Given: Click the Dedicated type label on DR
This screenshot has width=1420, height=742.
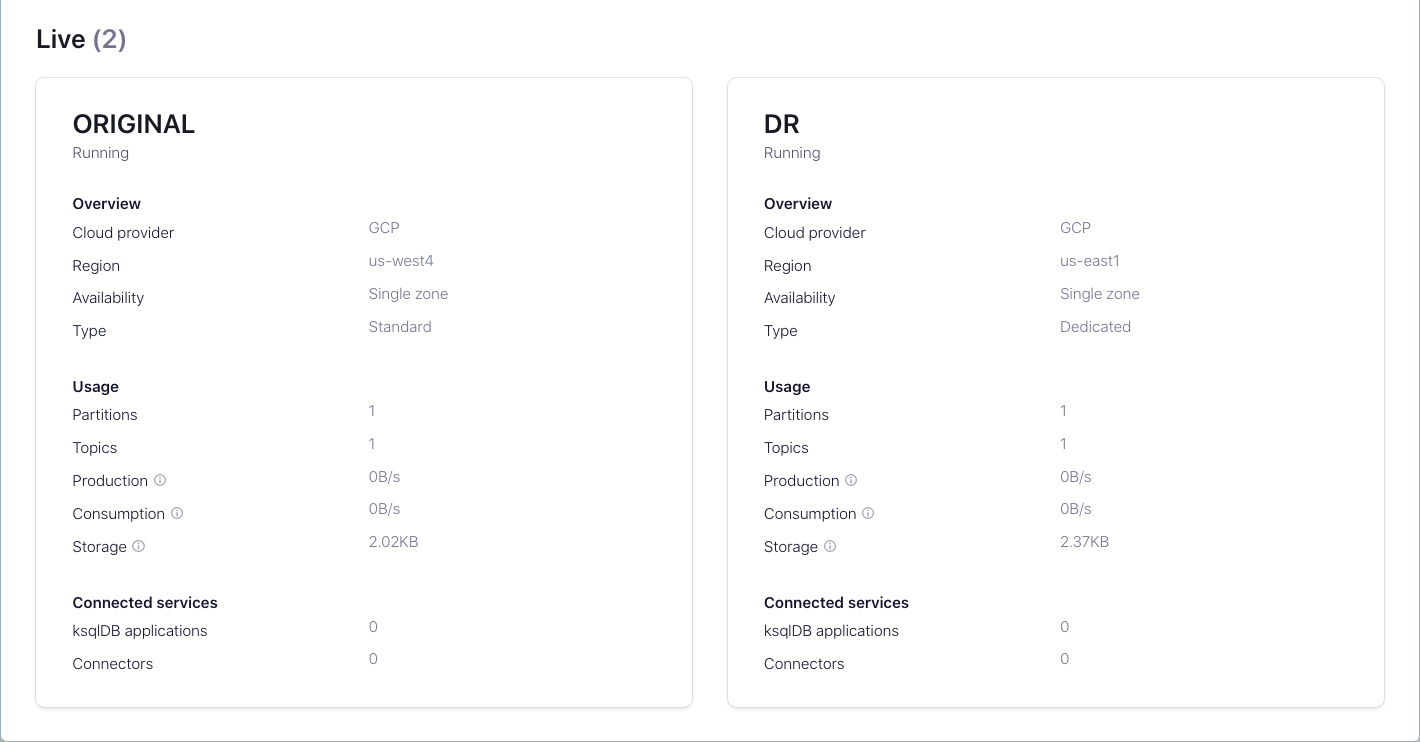Looking at the screenshot, I should click(x=1095, y=327).
